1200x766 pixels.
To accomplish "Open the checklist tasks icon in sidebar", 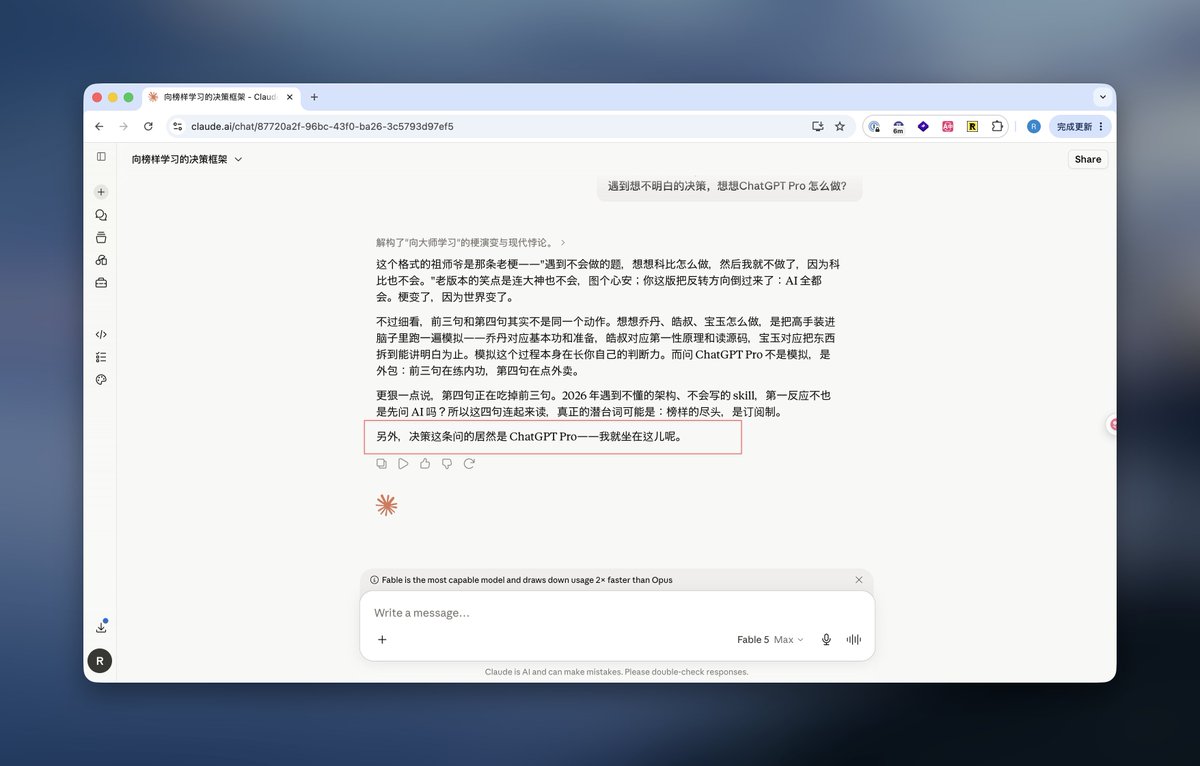I will pos(101,357).
